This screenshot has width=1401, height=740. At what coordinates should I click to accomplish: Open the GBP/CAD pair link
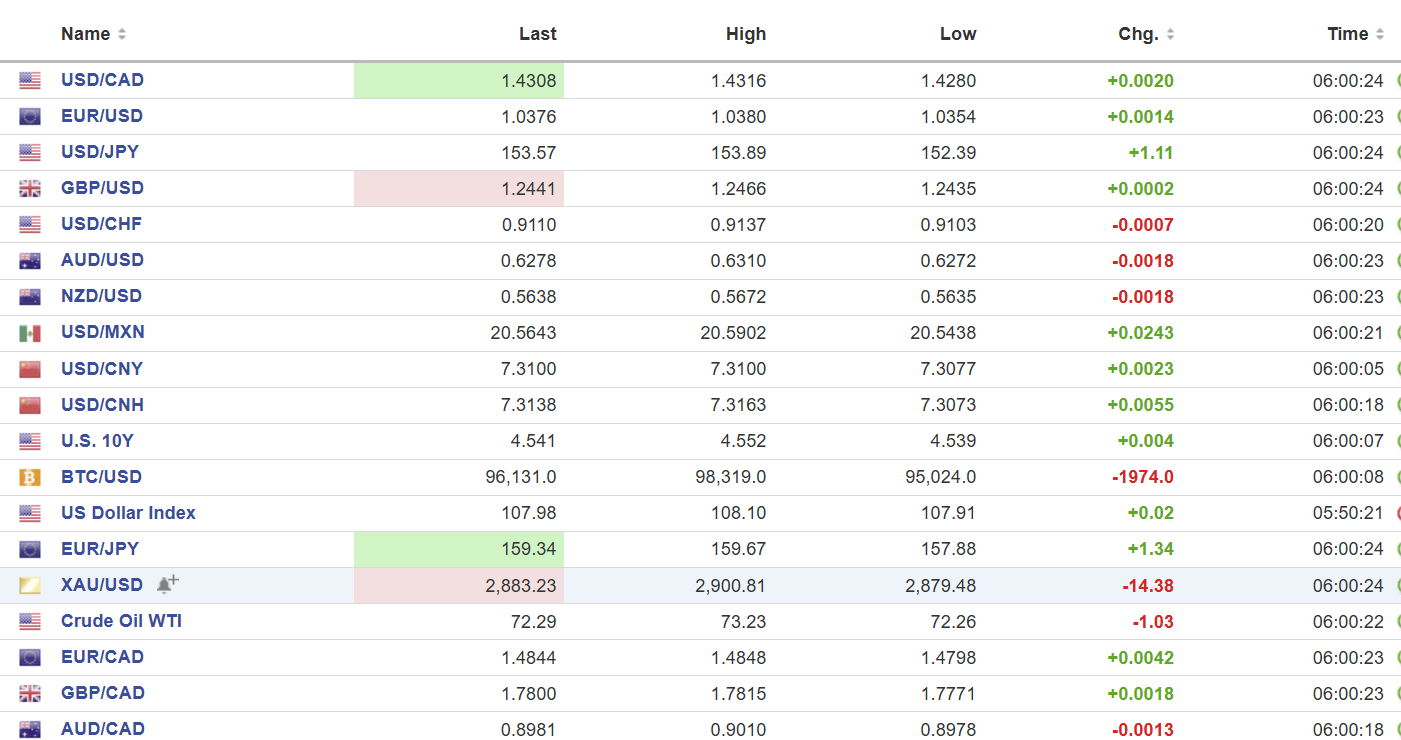[x=102, y=693]
